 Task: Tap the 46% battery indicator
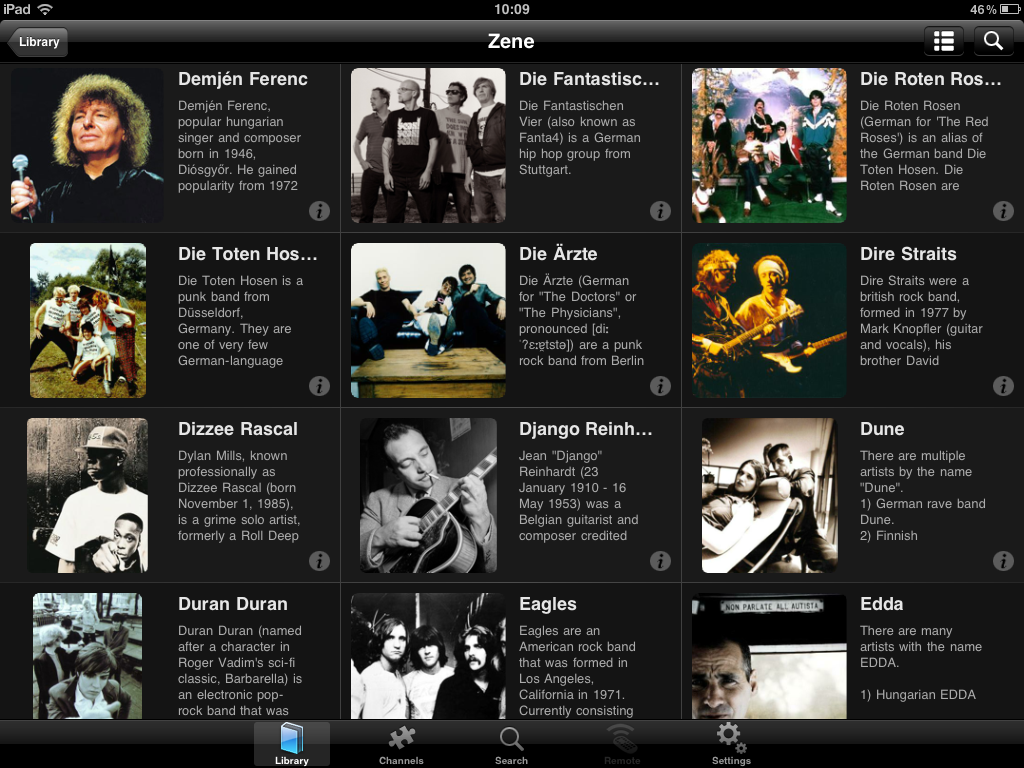click(x=995, y=9)
